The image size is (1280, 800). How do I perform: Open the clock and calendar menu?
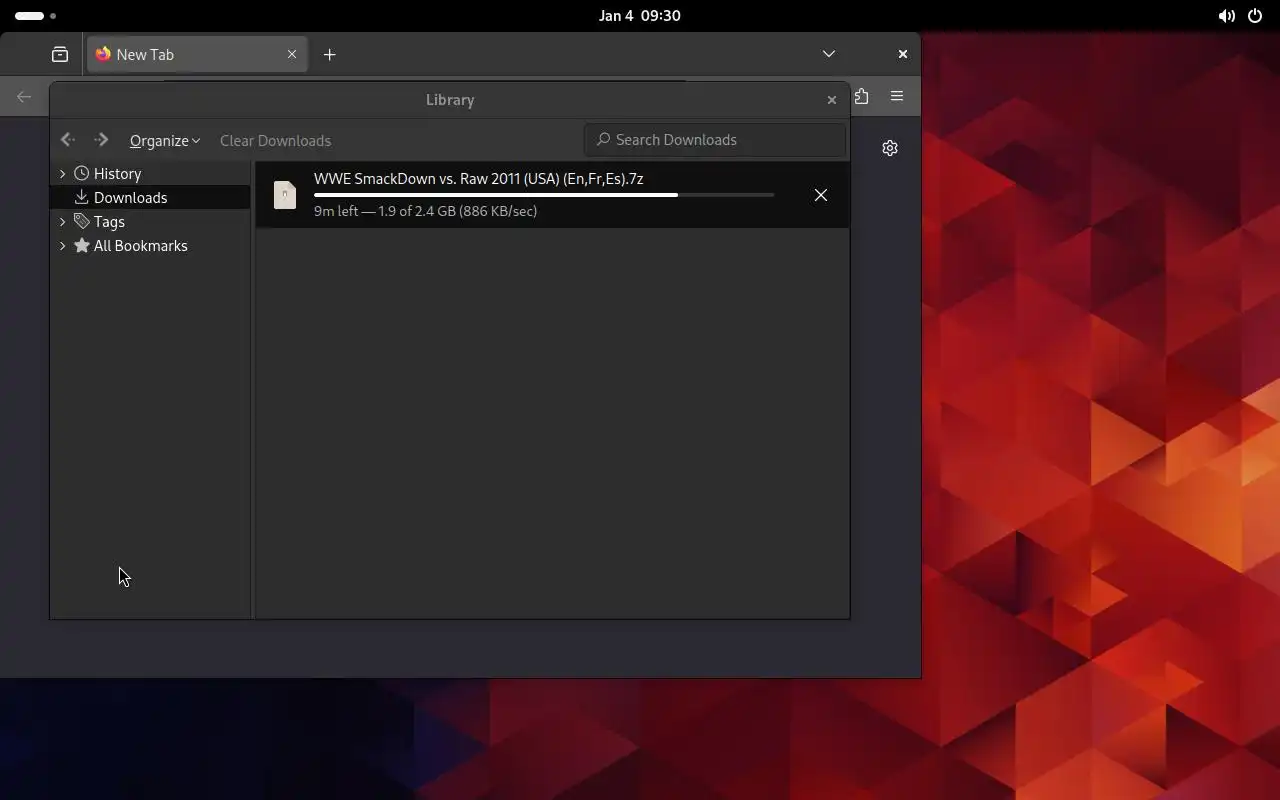[x=640, y=16]
